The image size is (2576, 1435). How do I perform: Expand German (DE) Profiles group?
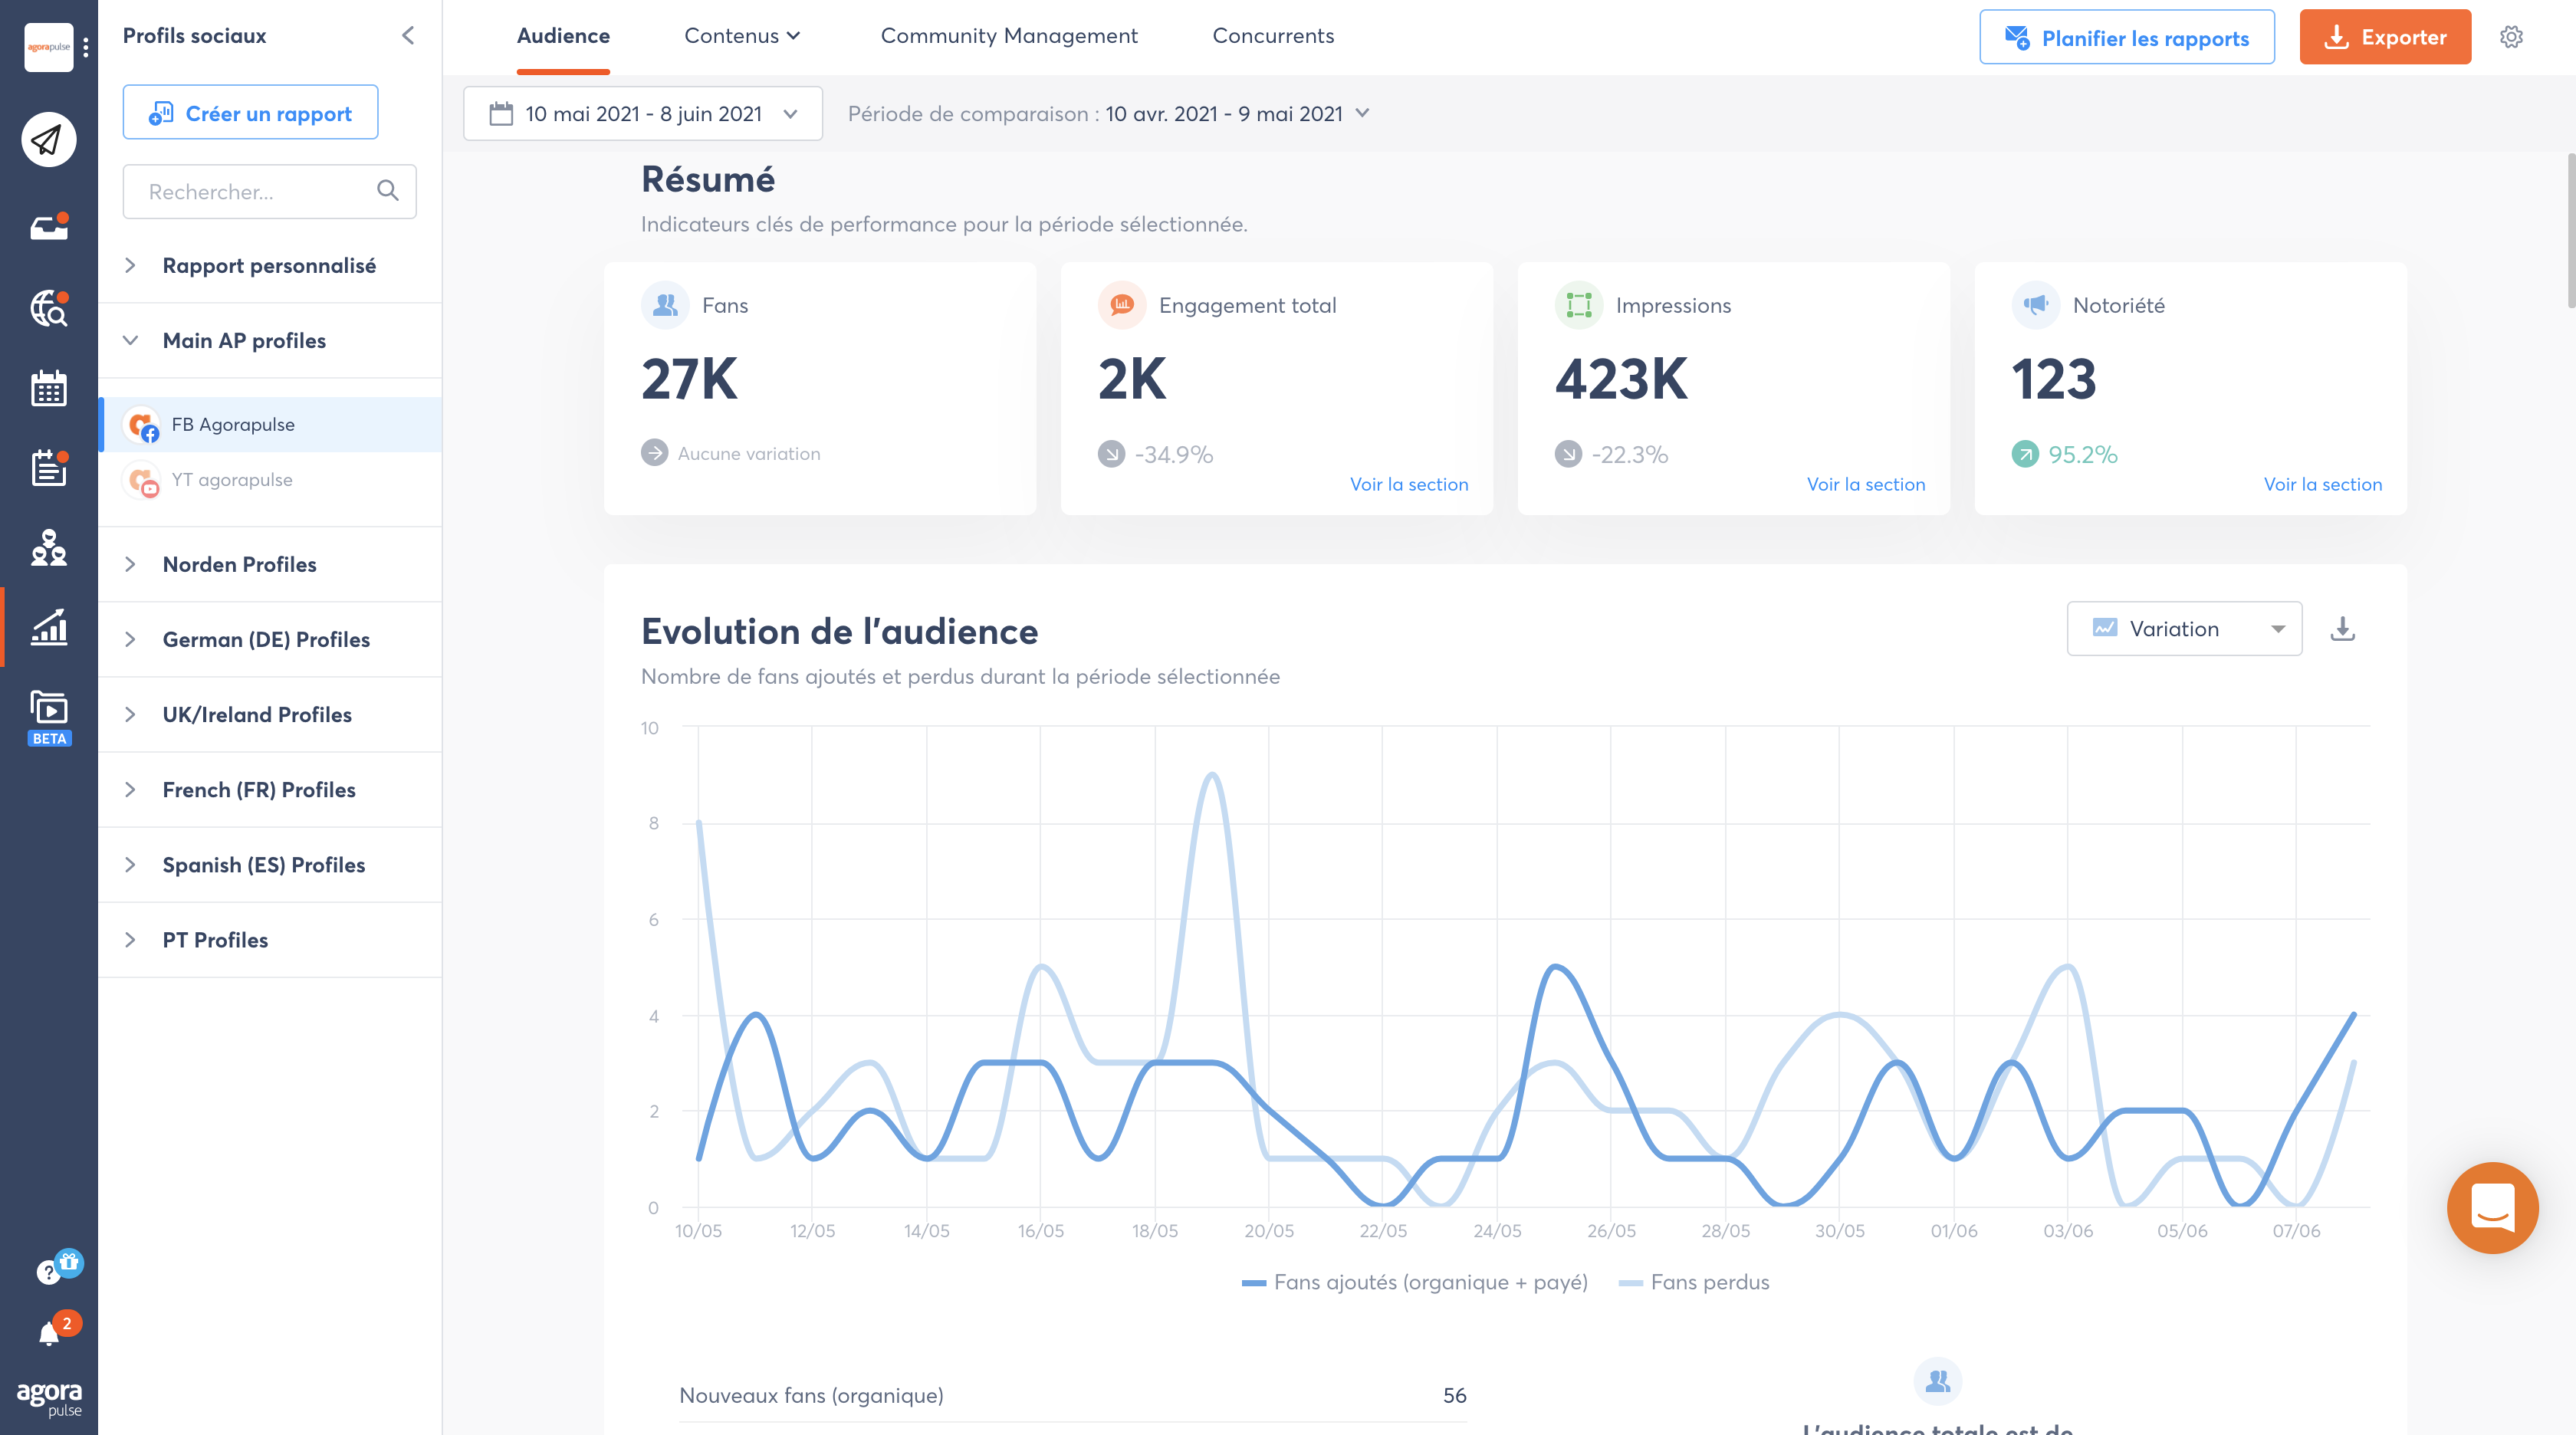[270, 639]
